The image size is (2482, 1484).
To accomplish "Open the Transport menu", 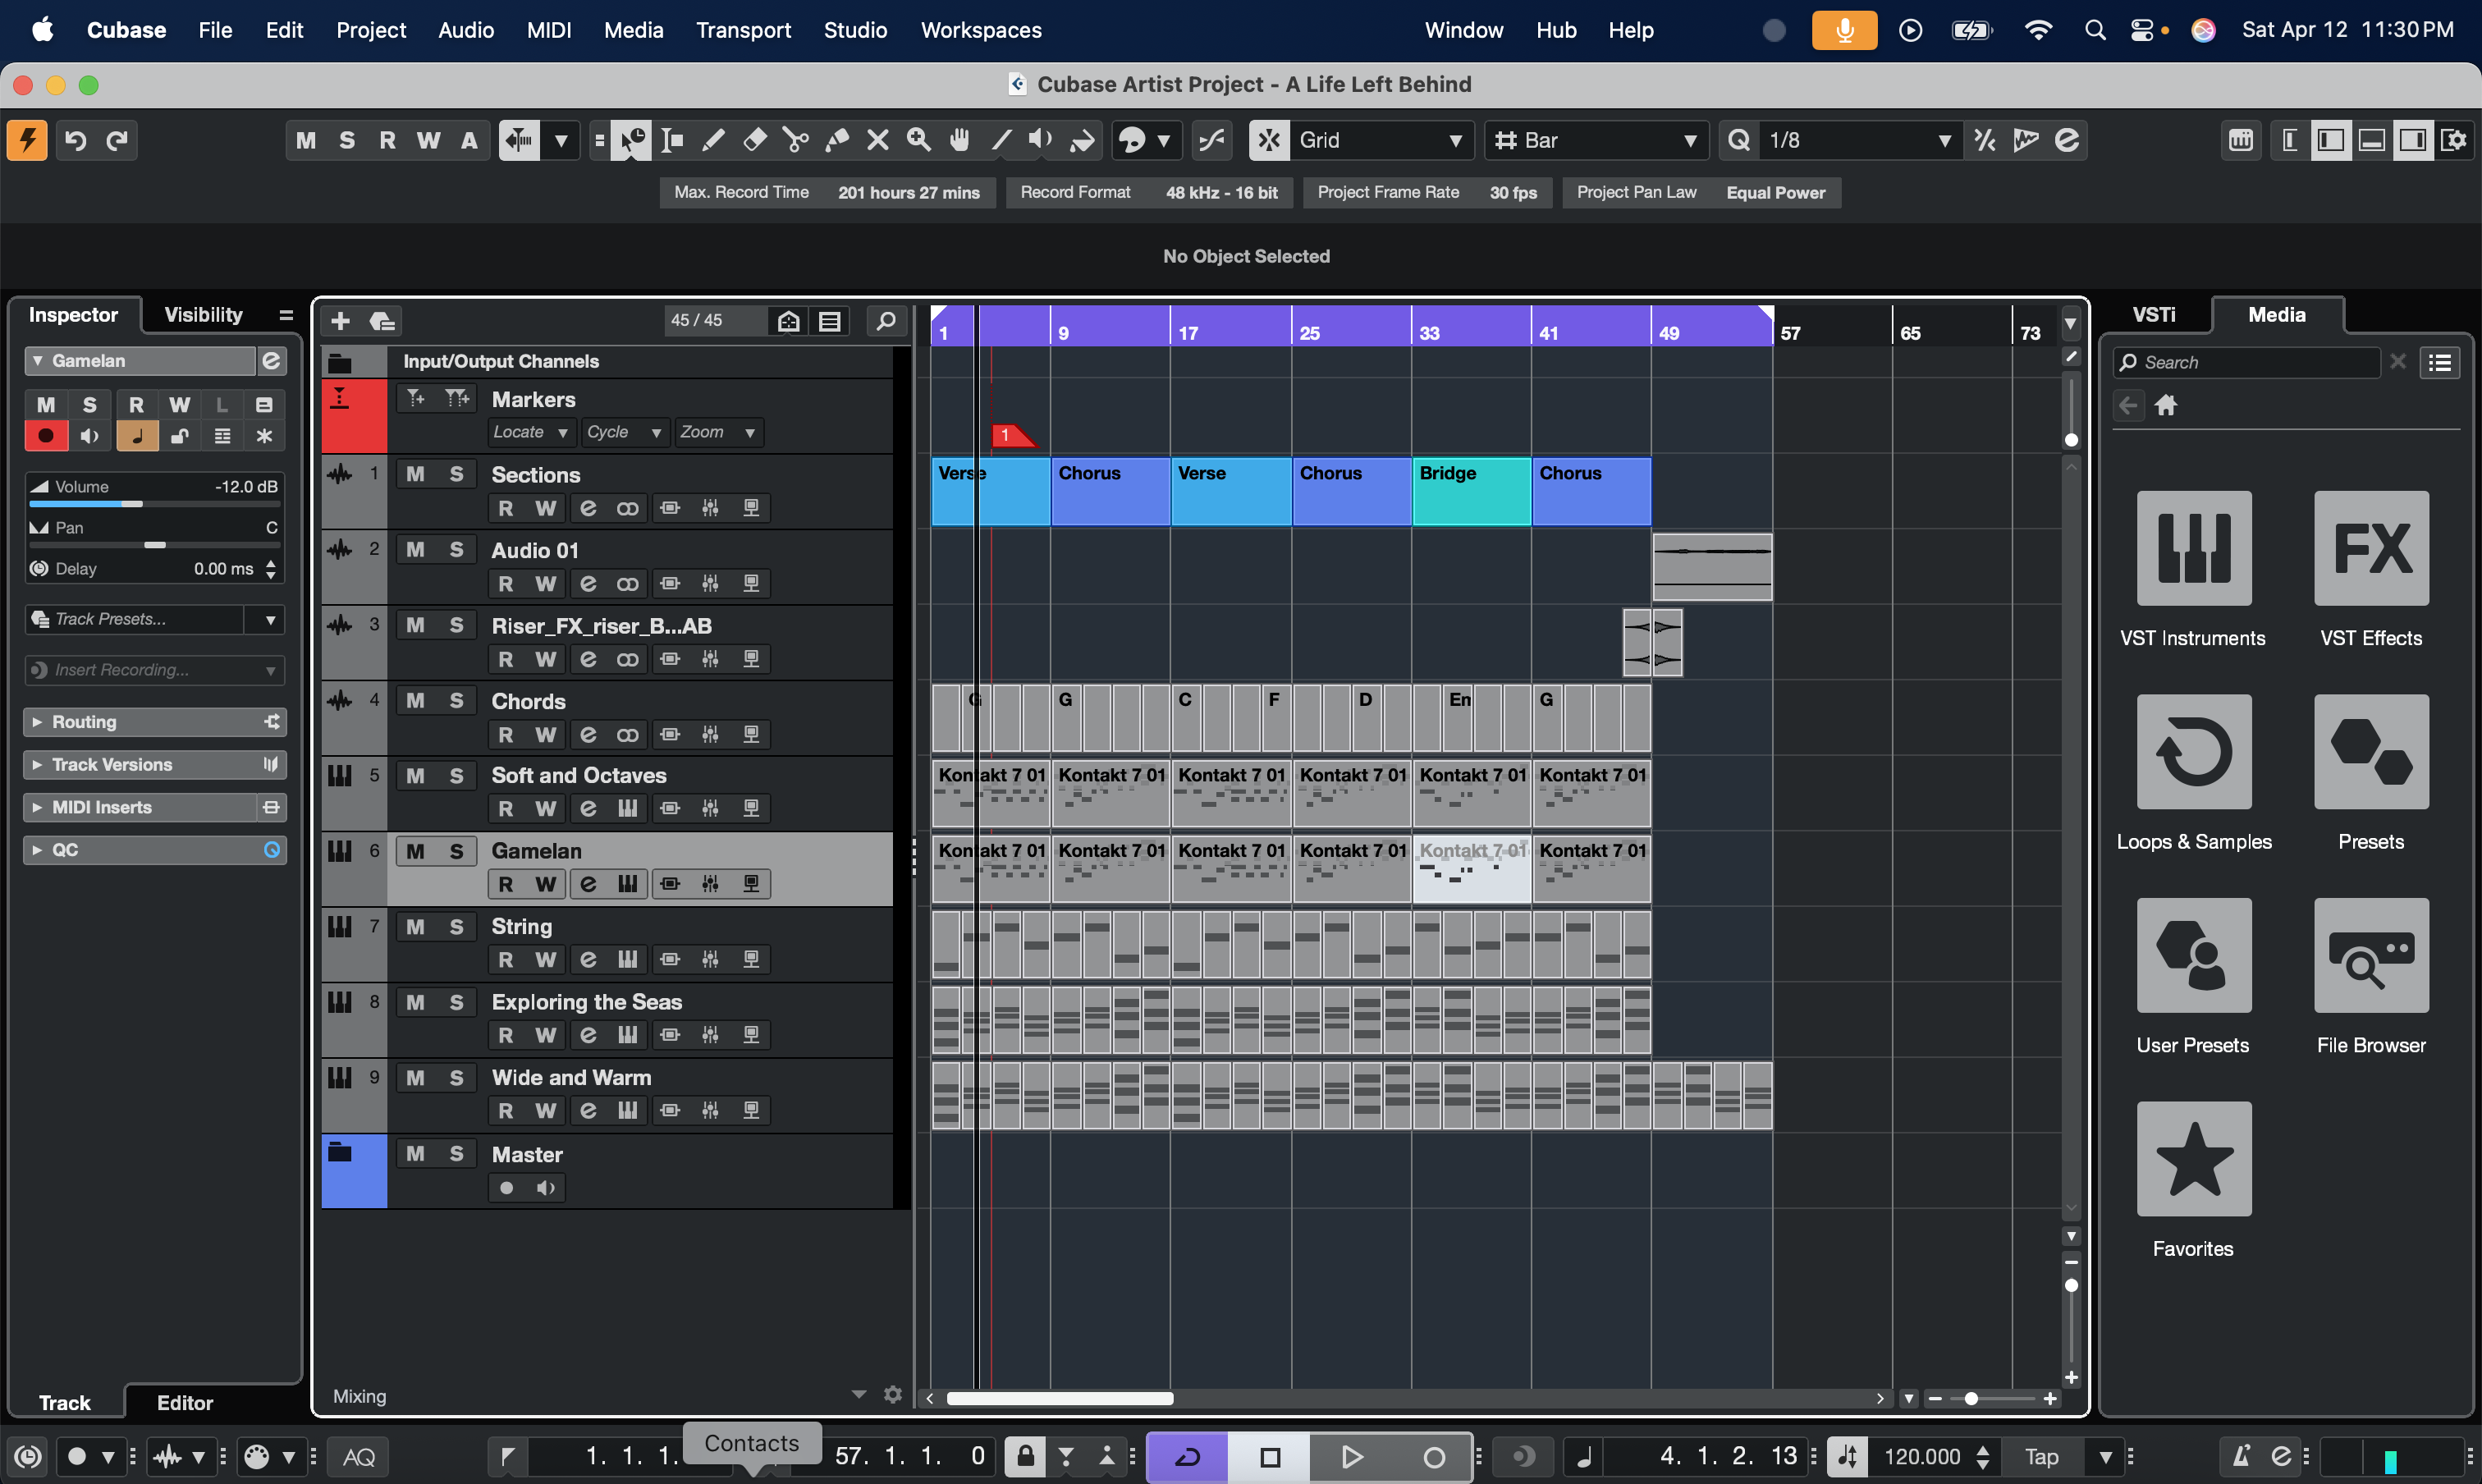I will click(743, 30).
